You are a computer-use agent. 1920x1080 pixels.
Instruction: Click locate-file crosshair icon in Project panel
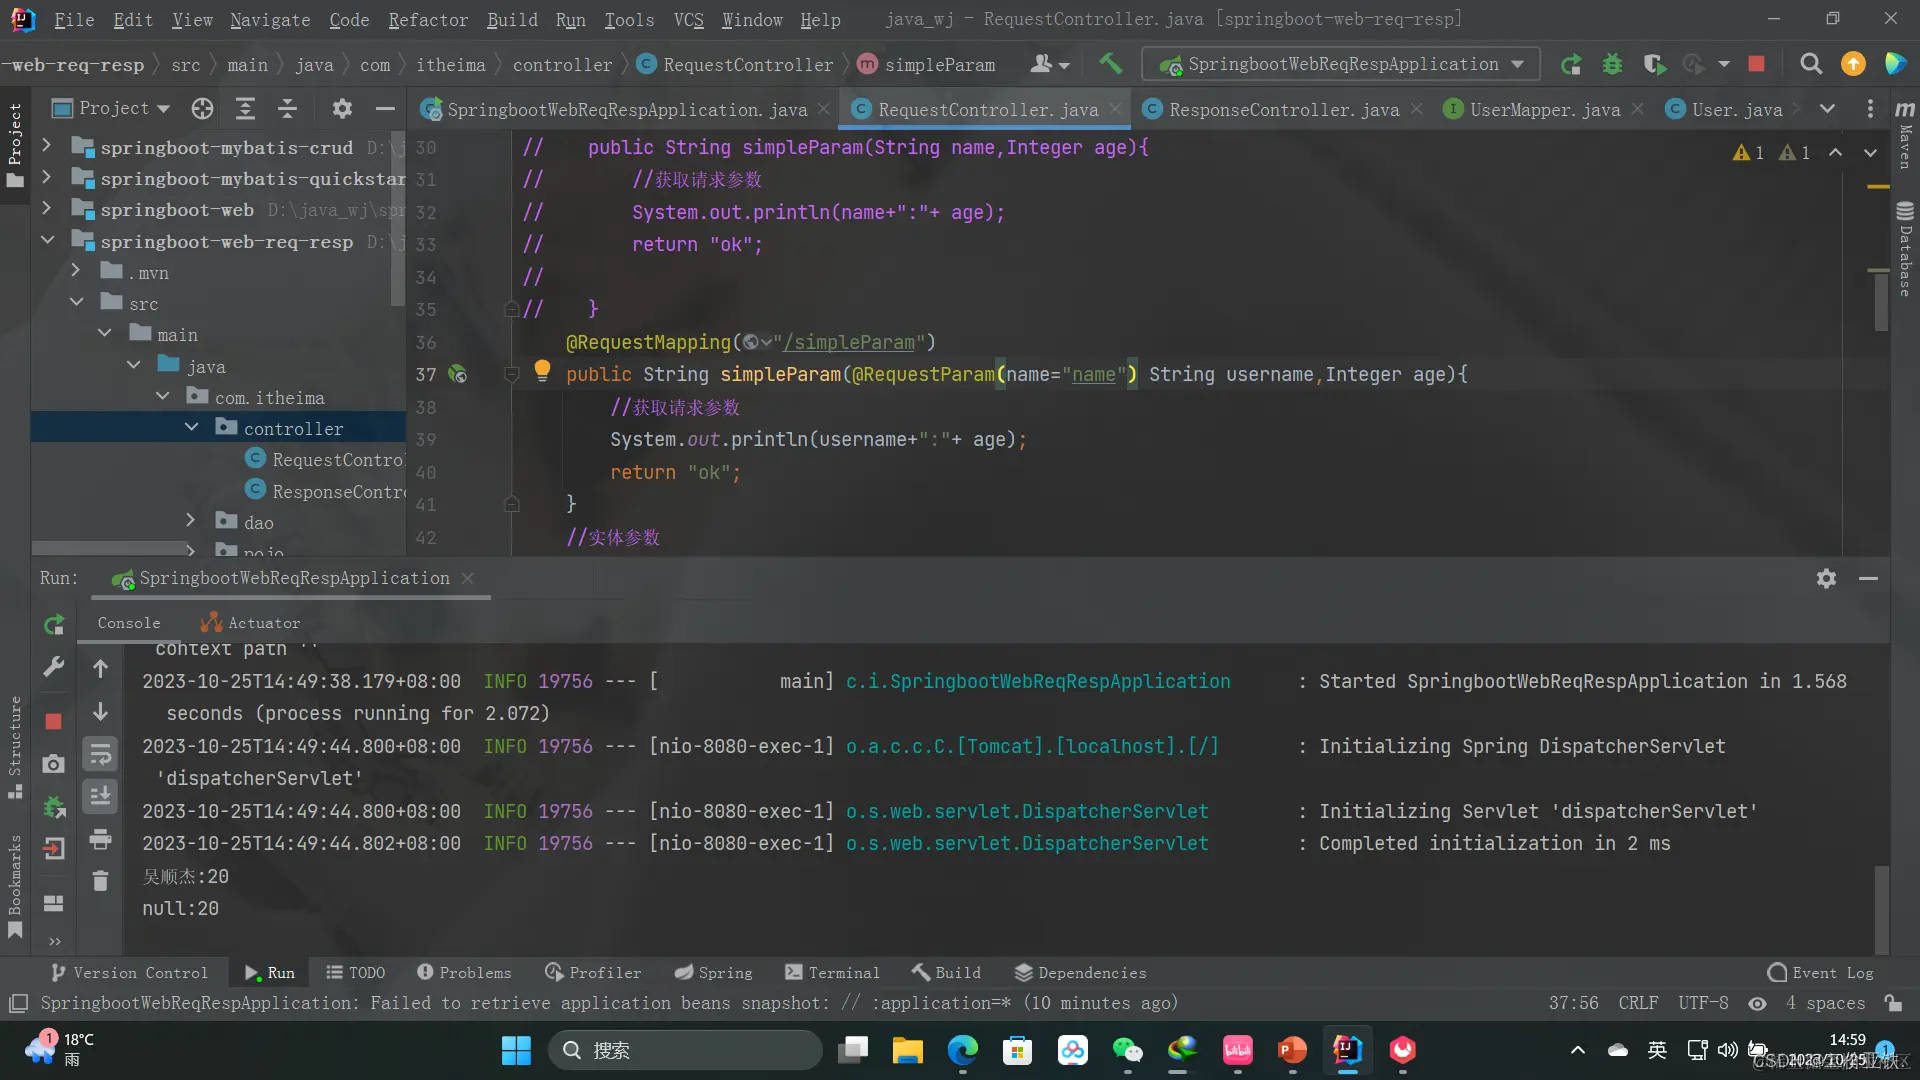(x=202, y=108)
